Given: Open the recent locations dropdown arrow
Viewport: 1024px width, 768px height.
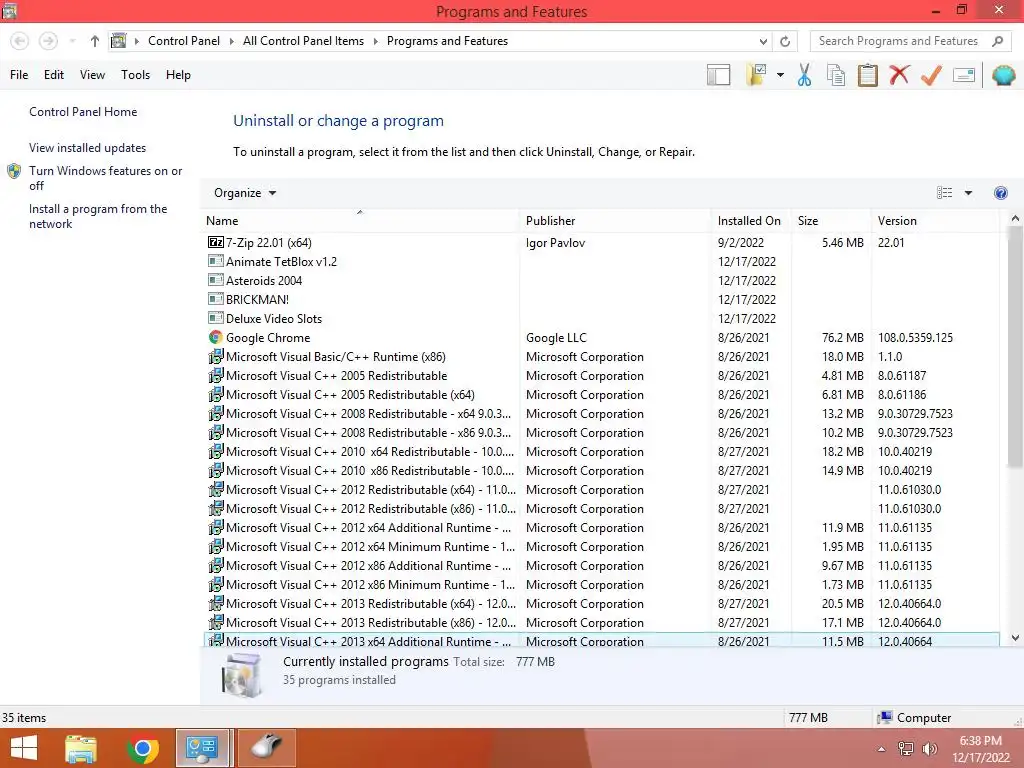Looking at the screenshot, I should click(72, 41).
